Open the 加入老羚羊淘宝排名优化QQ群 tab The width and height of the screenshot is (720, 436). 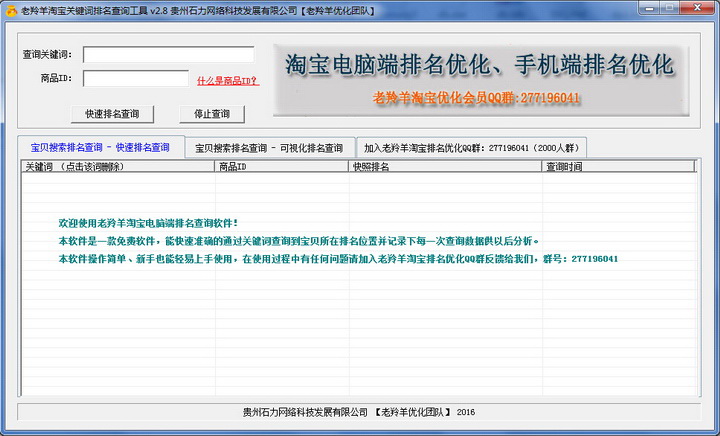471,148
